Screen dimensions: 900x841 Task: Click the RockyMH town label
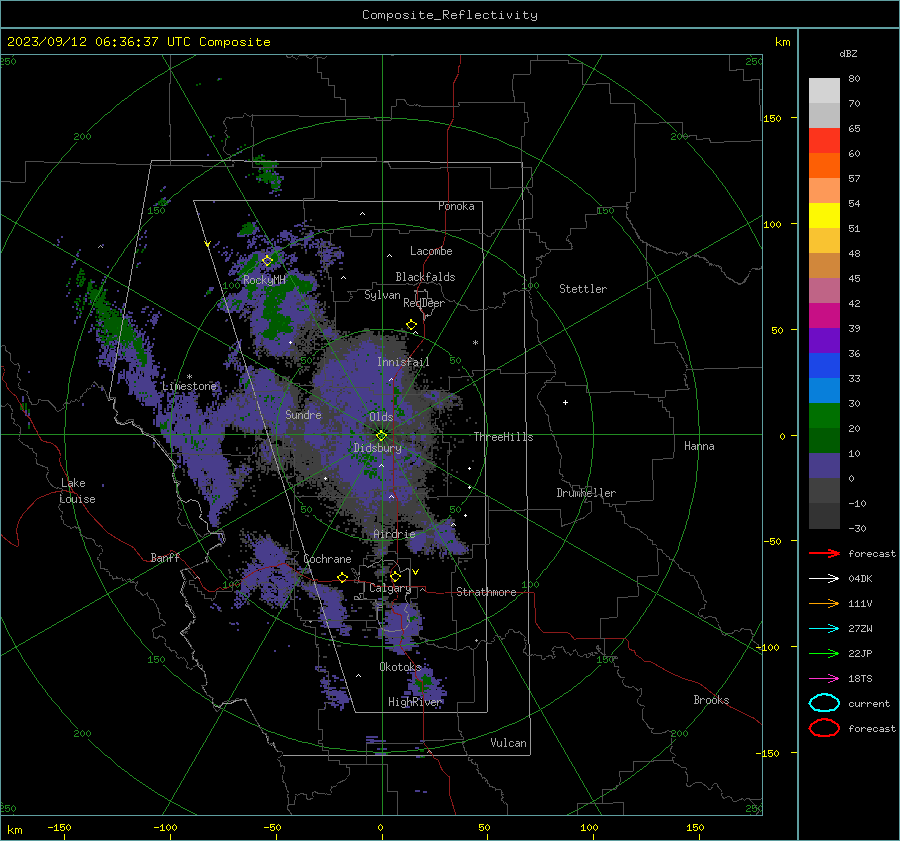(x=264, y=280)
